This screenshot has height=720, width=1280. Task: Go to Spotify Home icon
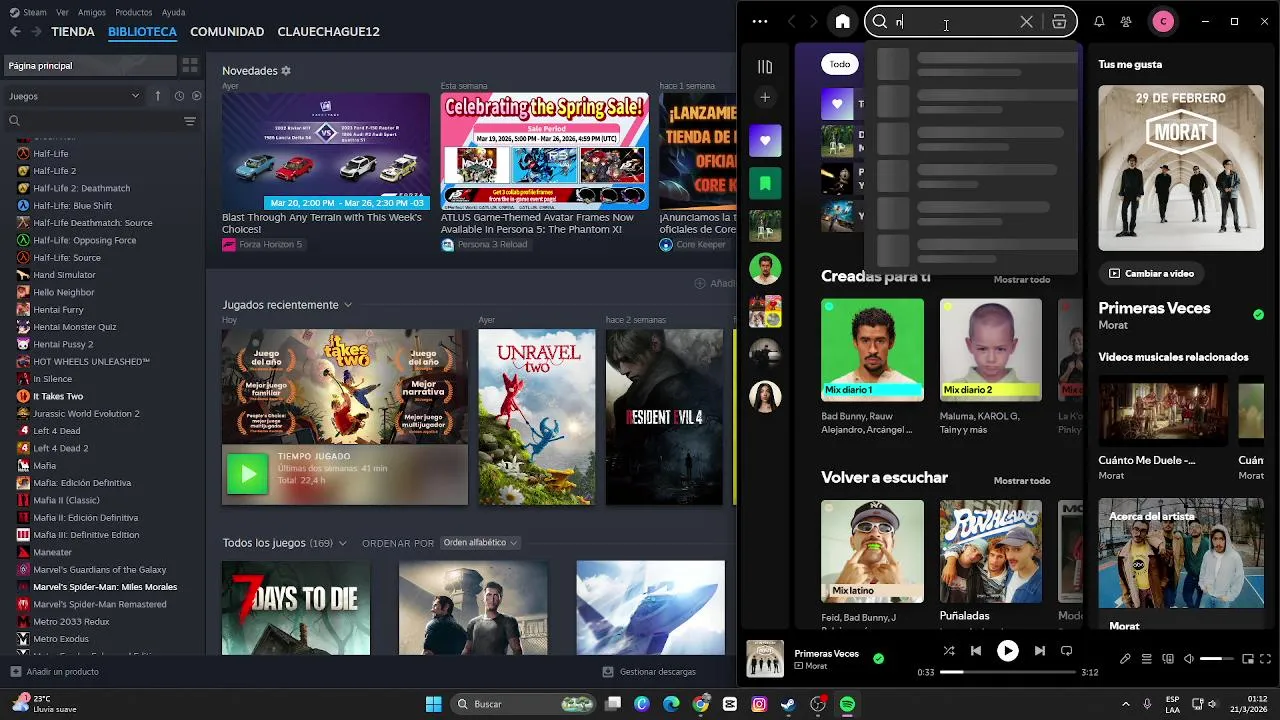(843, 21)
